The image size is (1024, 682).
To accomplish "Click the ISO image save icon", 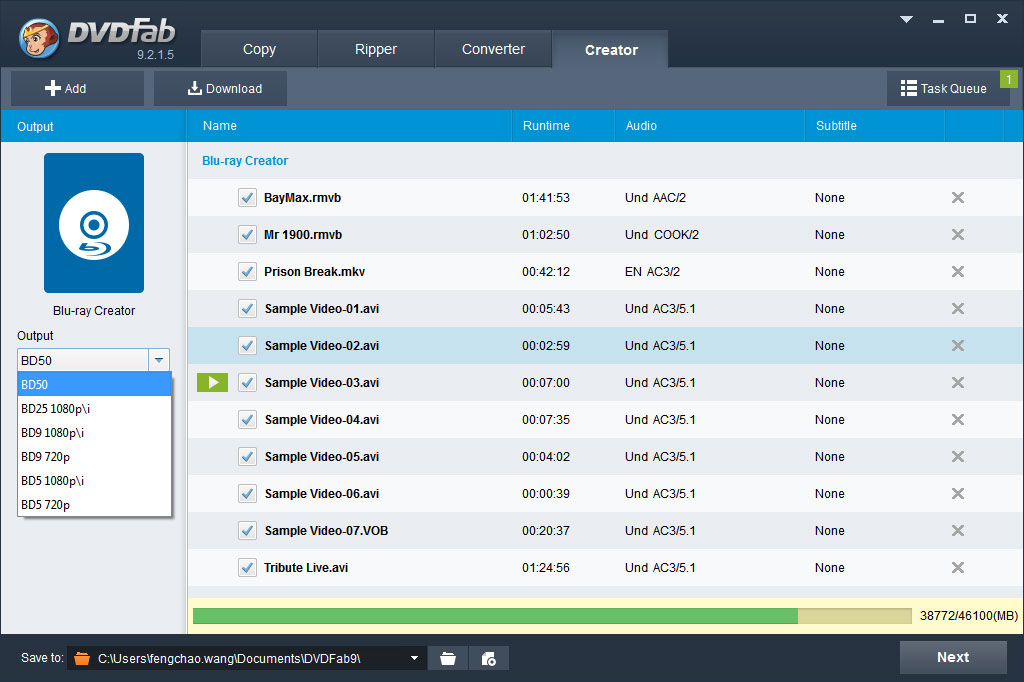I will coord(488,658).
